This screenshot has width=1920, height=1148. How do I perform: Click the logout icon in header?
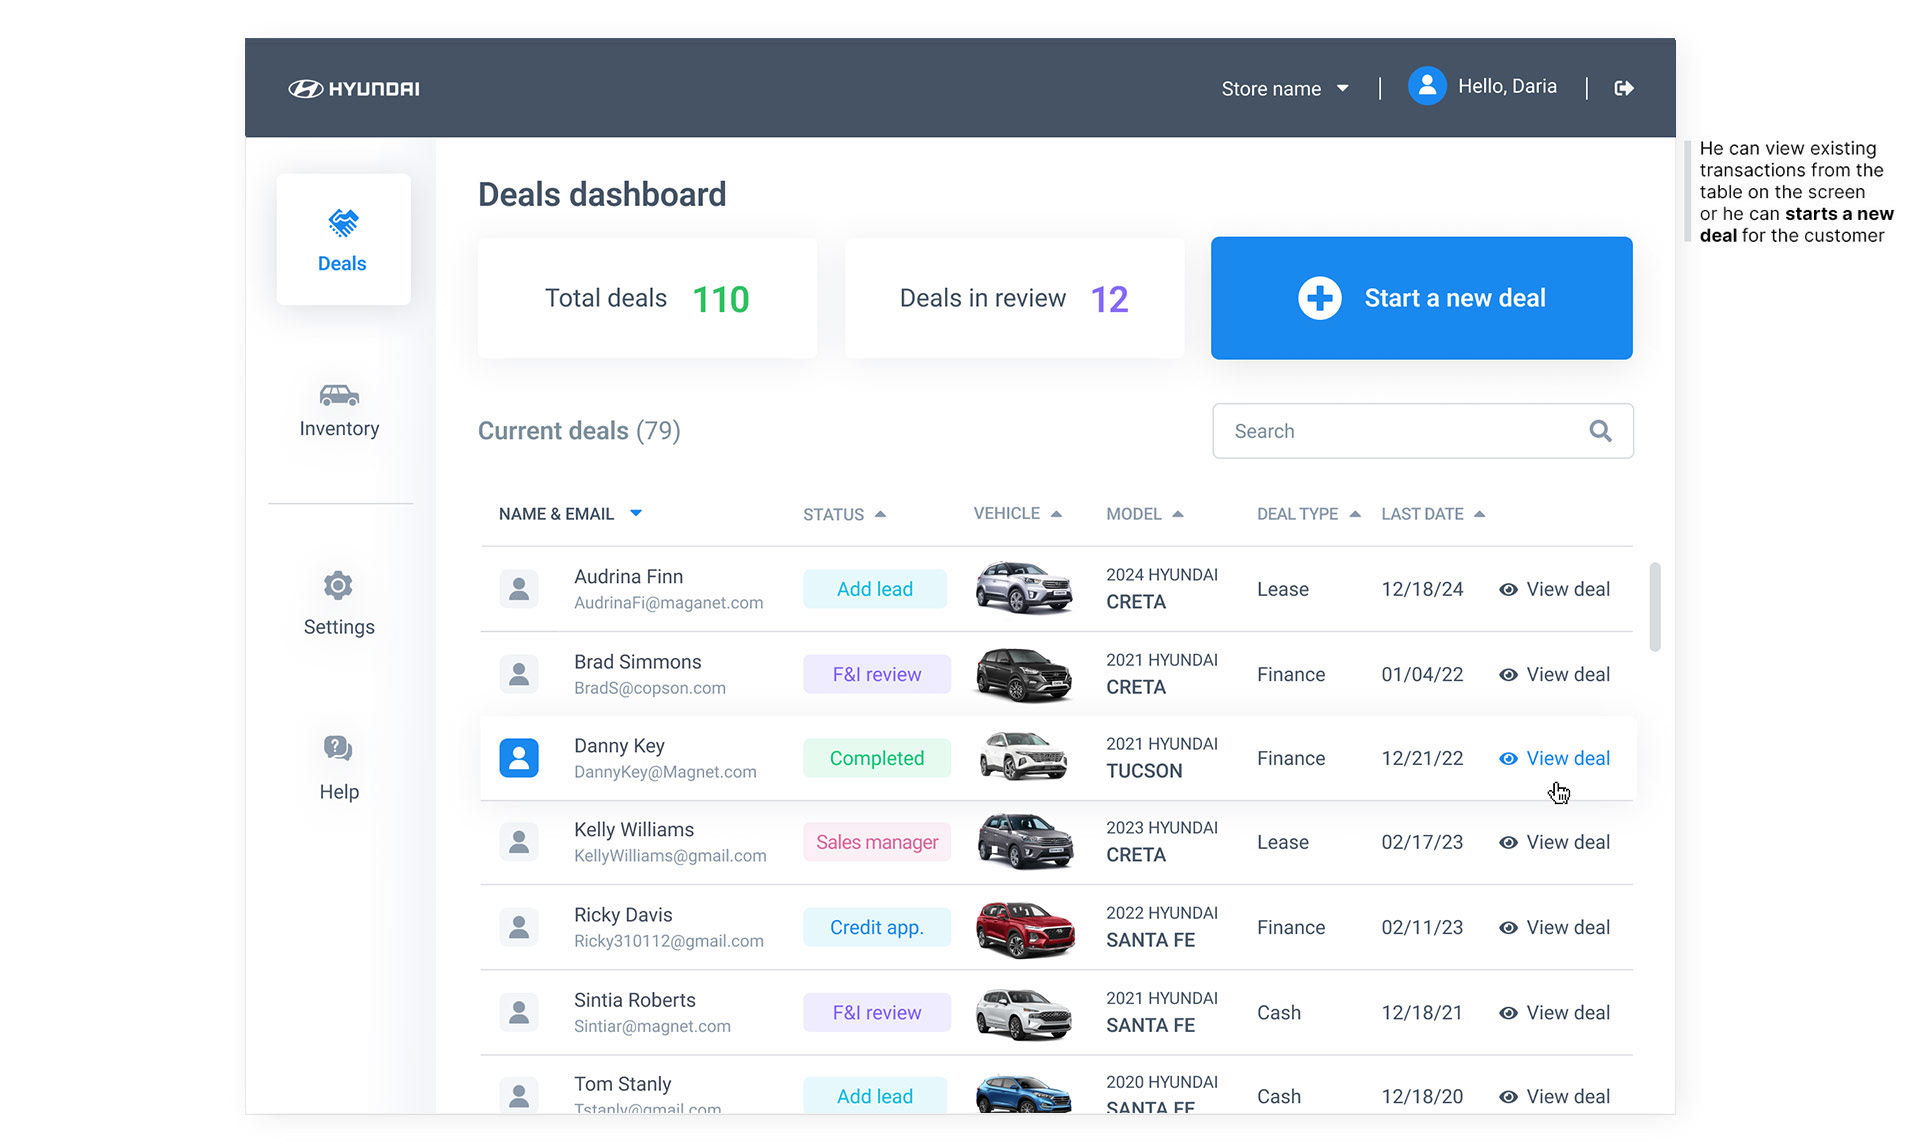click(x=1624, y=88)
